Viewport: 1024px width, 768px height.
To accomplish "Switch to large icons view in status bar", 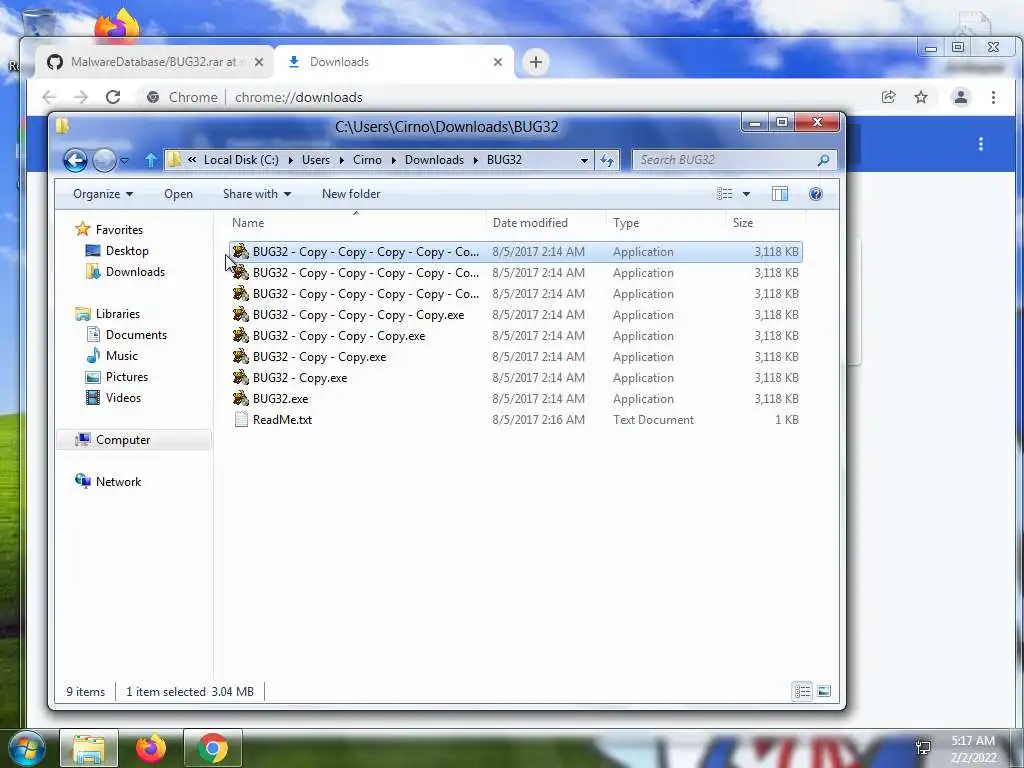I will [824, 691].
